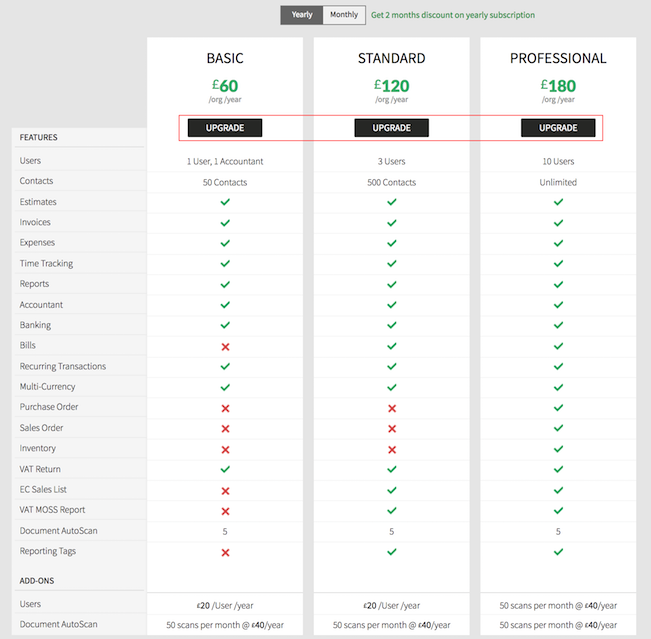Click Upgrade under Basic plan
Image resolution: width=651 pixels, height=639 pixels.
(x=225, y=128)
